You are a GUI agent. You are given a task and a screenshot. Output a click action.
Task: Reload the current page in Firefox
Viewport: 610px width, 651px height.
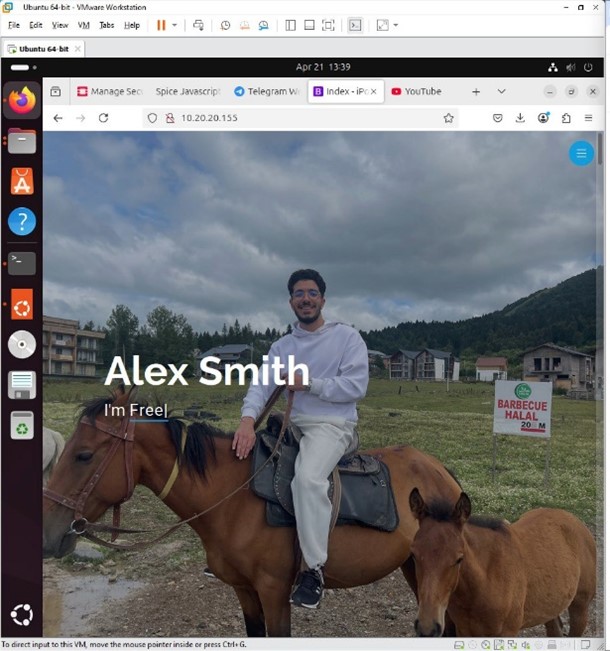pyautogui.click(x=103, y=118)
